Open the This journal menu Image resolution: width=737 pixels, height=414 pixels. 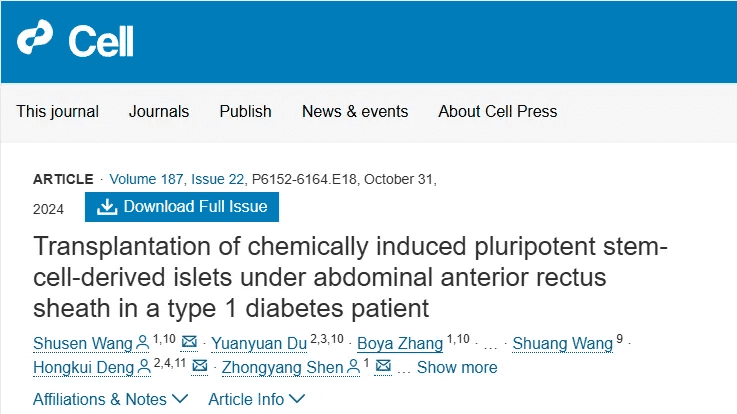click(57, 111)
